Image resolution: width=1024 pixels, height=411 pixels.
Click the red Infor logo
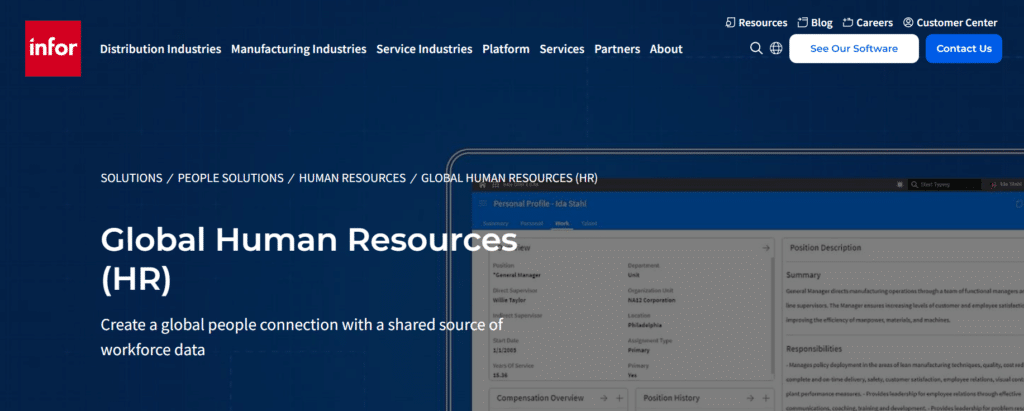[53, 48]
